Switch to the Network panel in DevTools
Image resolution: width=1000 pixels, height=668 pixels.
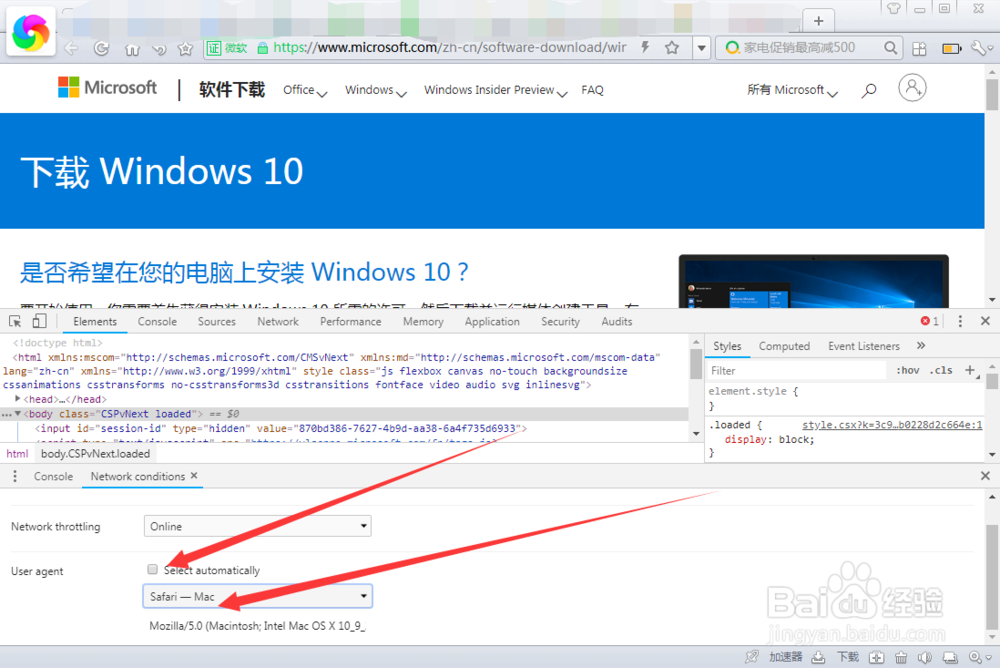pyautogui.click(x=277, y=320)
